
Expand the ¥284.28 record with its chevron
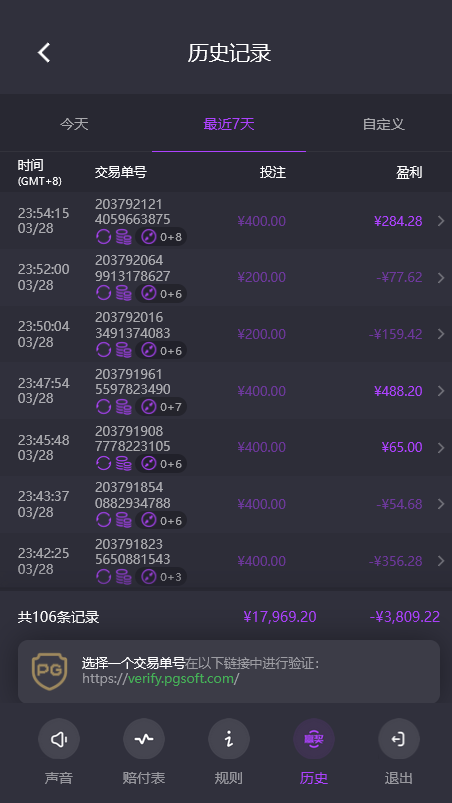[441, 221]
